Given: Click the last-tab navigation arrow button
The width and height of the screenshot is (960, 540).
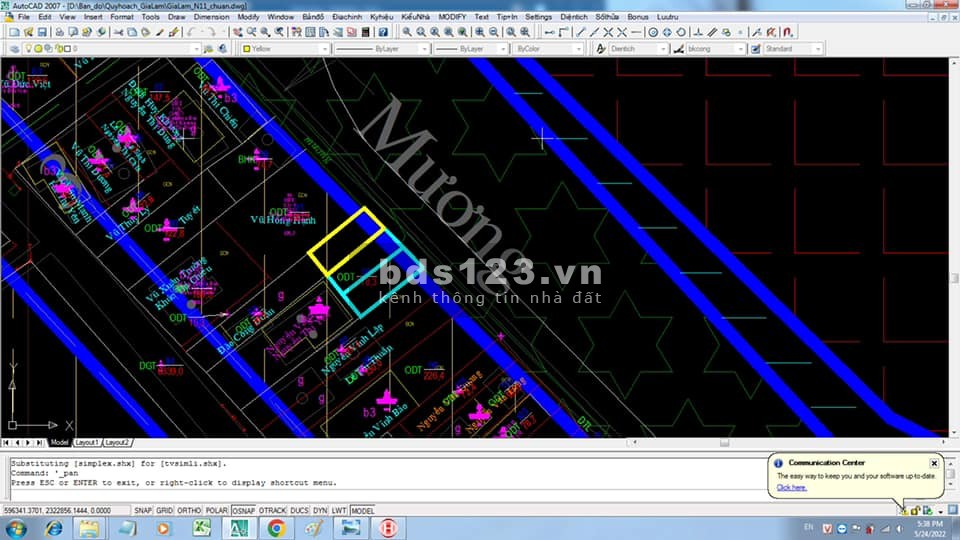Looking at the screenshot, I should (x=40, y=442).
